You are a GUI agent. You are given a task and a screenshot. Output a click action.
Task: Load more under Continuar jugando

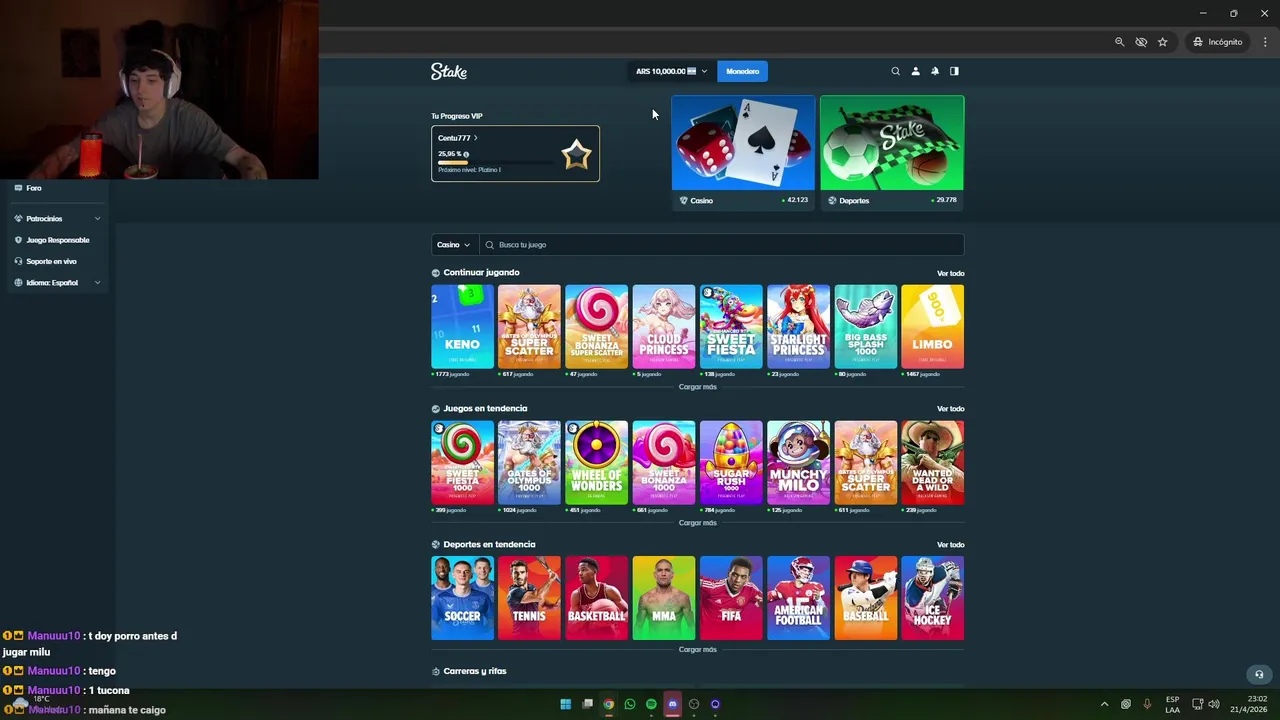click(x=698, y=387)
